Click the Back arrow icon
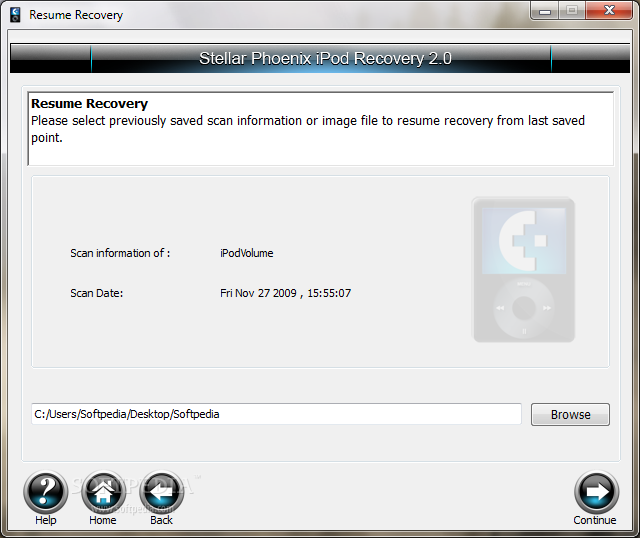The height and width of the screenshot is (538, 640). (x=162, y=491)
